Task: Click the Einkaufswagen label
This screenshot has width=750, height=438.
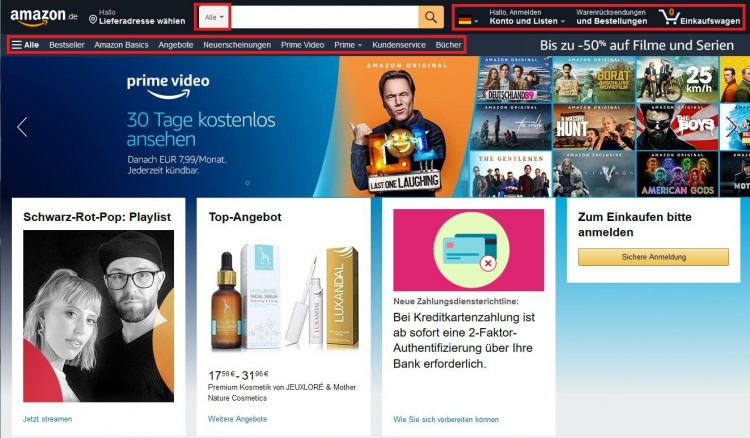Action: coord(710,21)
